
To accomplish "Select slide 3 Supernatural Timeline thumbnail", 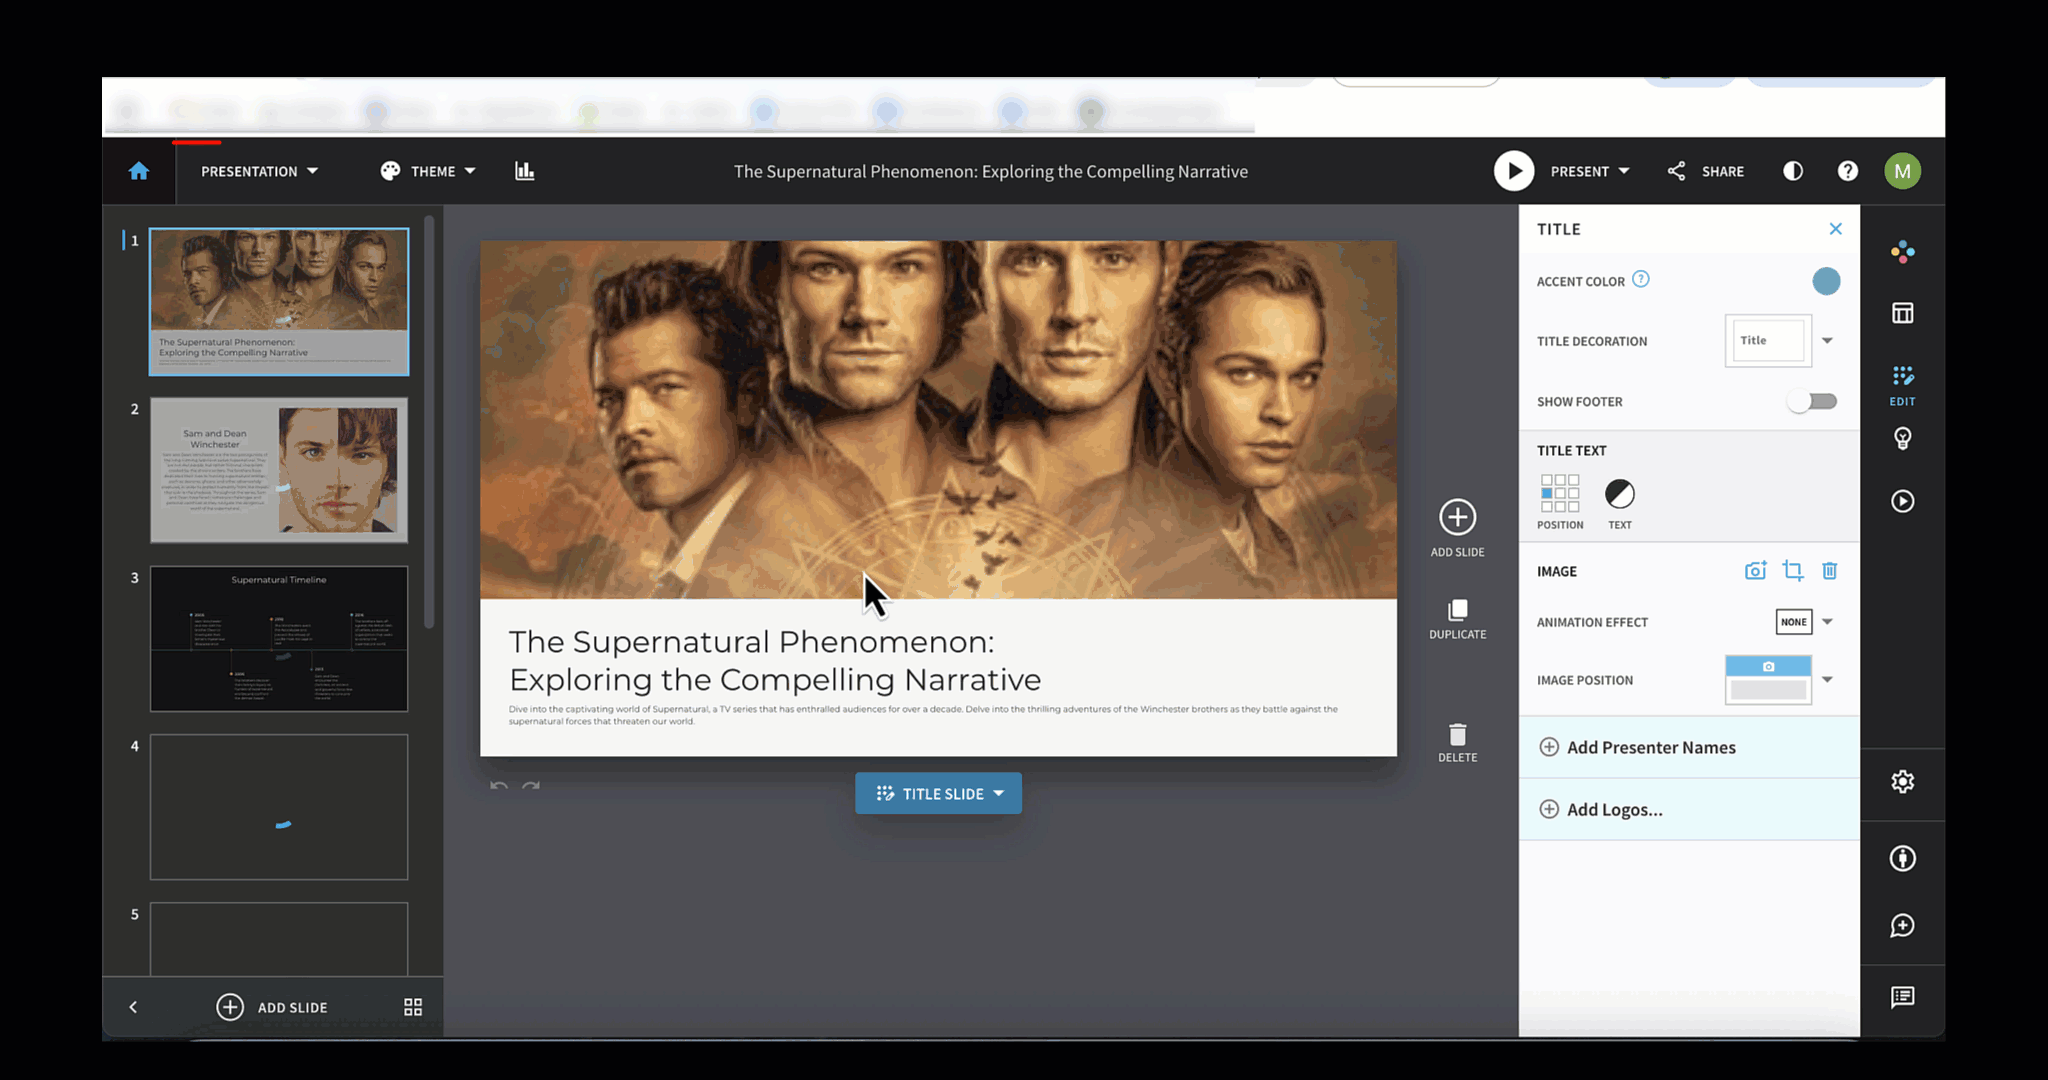I will click(x=279, y=639).
